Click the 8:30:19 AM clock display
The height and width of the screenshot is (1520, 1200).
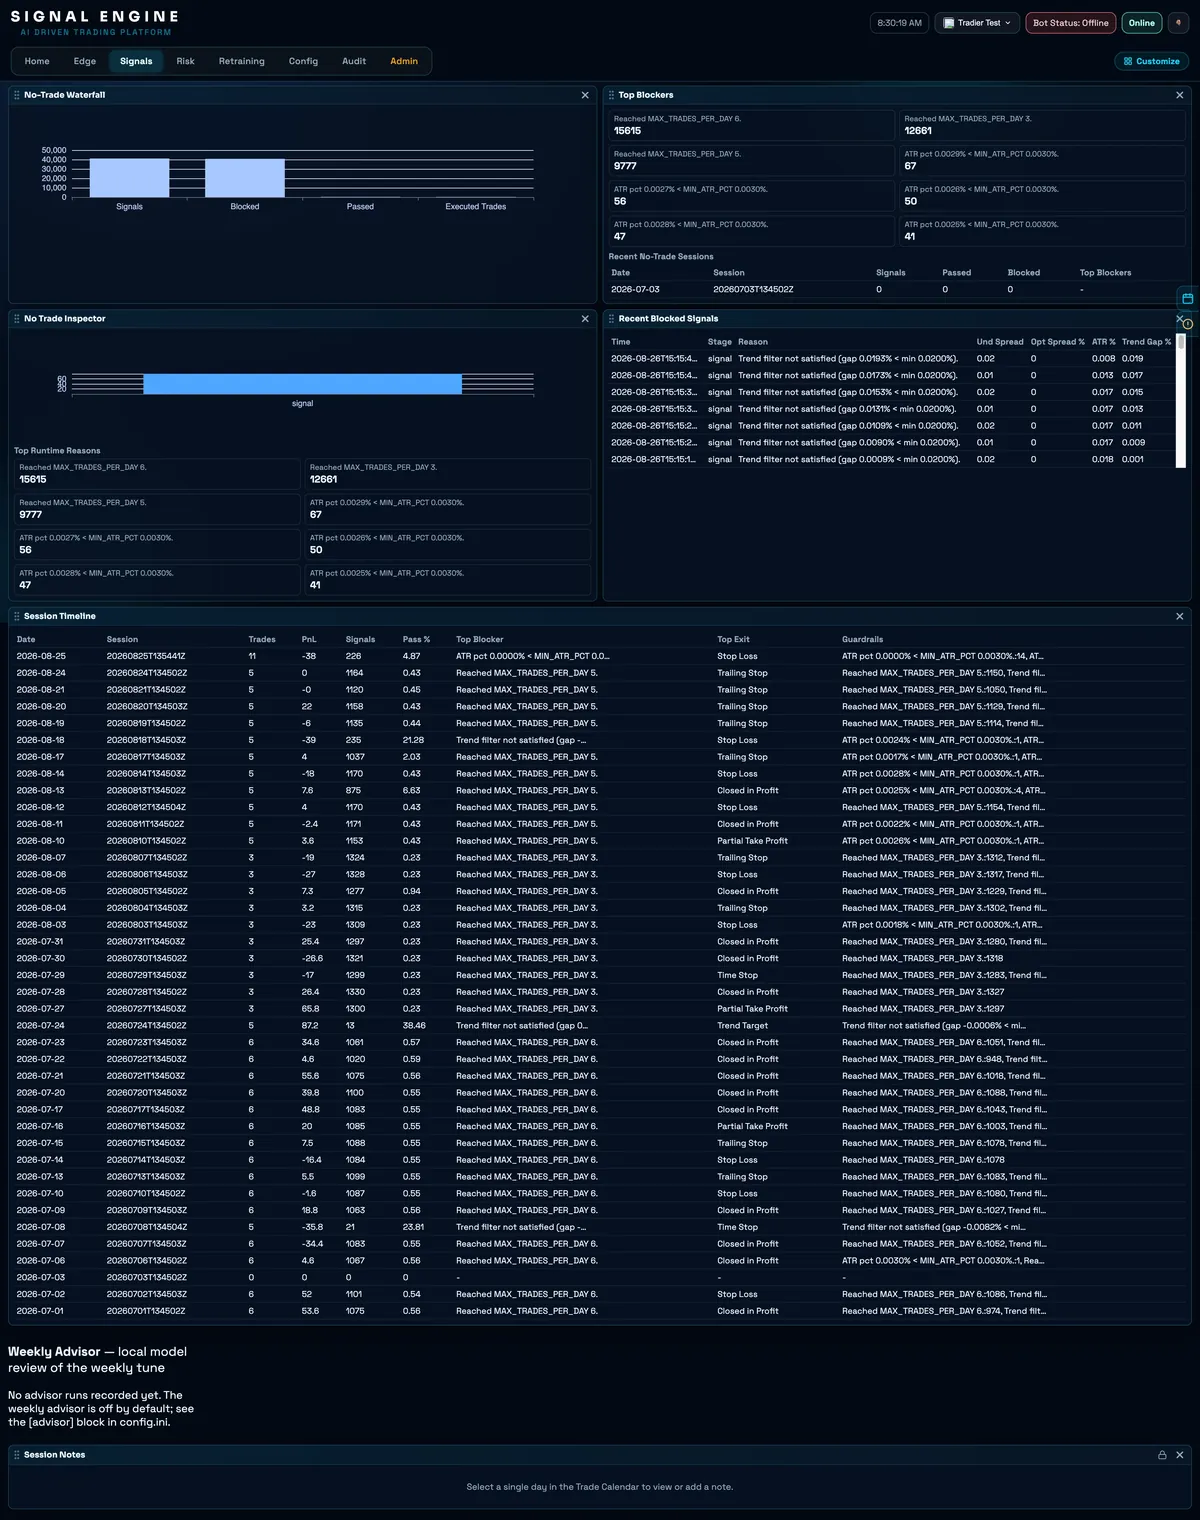(x=899, y=23)
